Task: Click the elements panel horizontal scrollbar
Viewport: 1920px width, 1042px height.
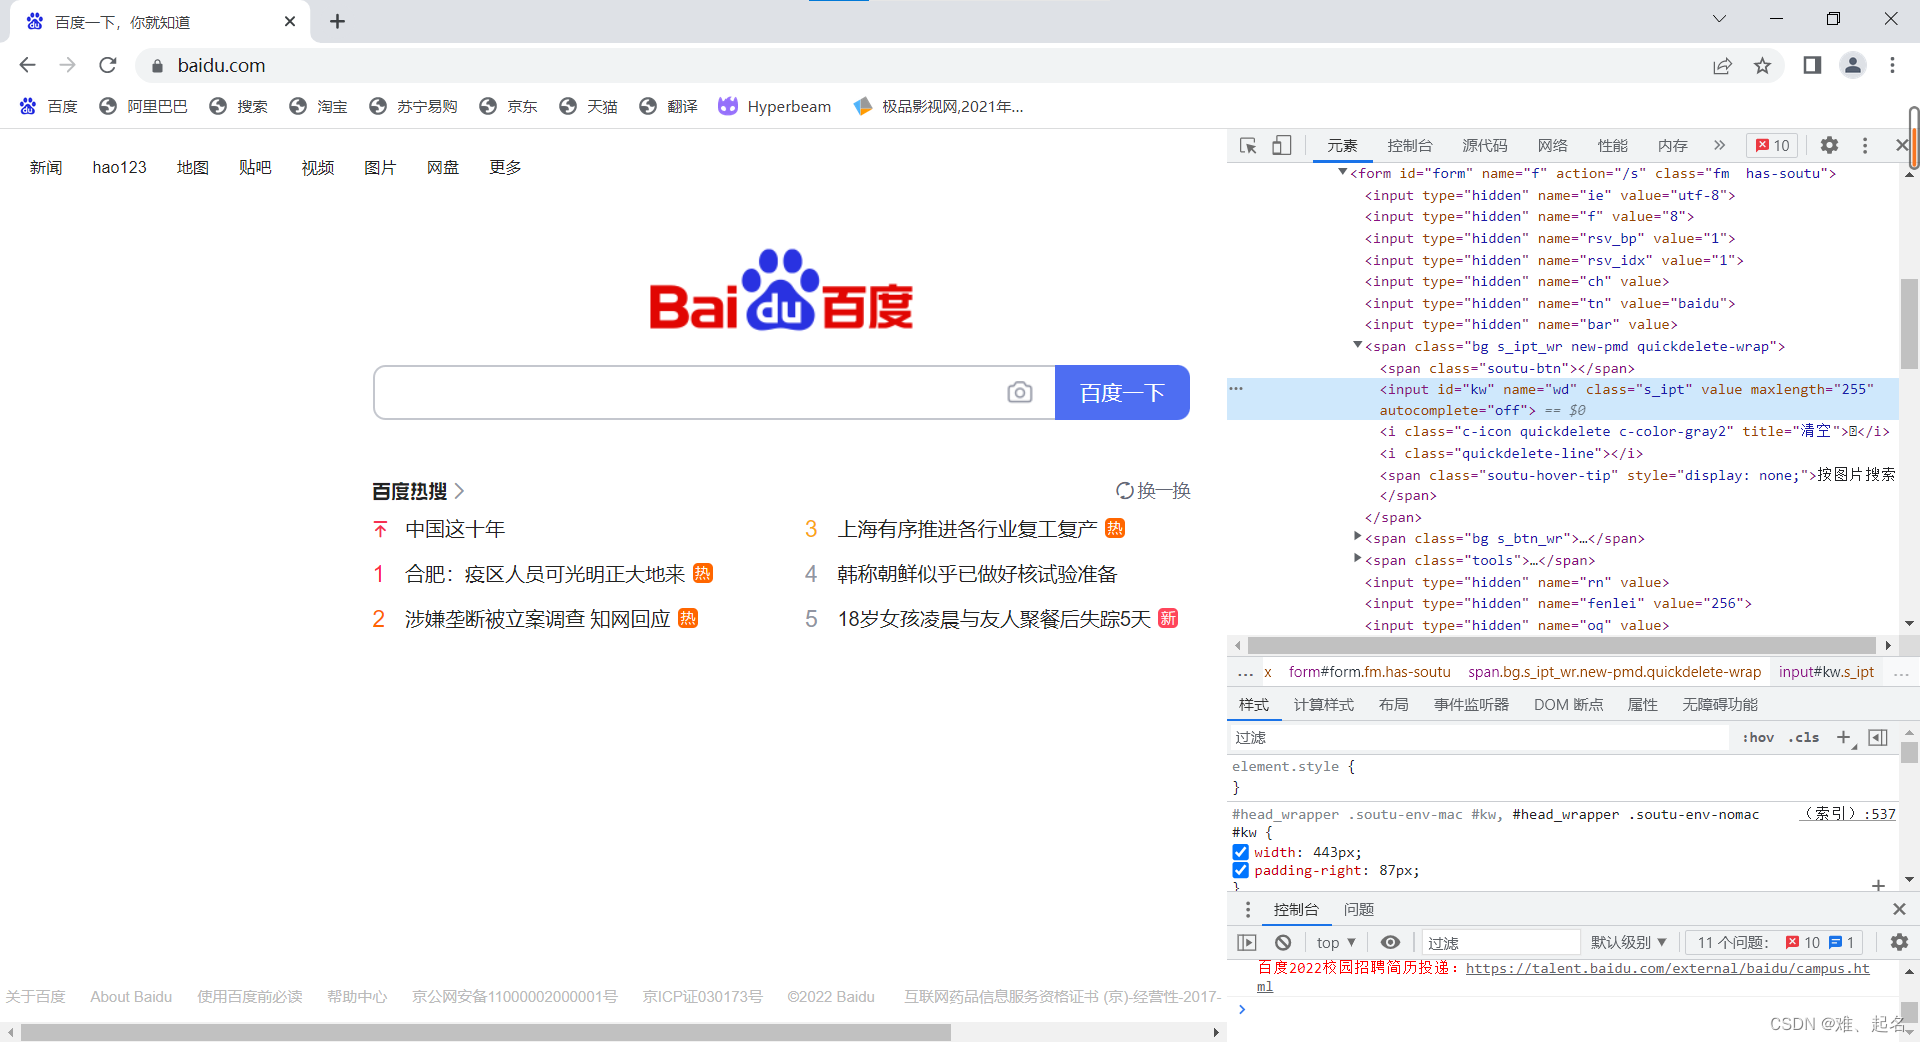Action: click(1562, 645)
